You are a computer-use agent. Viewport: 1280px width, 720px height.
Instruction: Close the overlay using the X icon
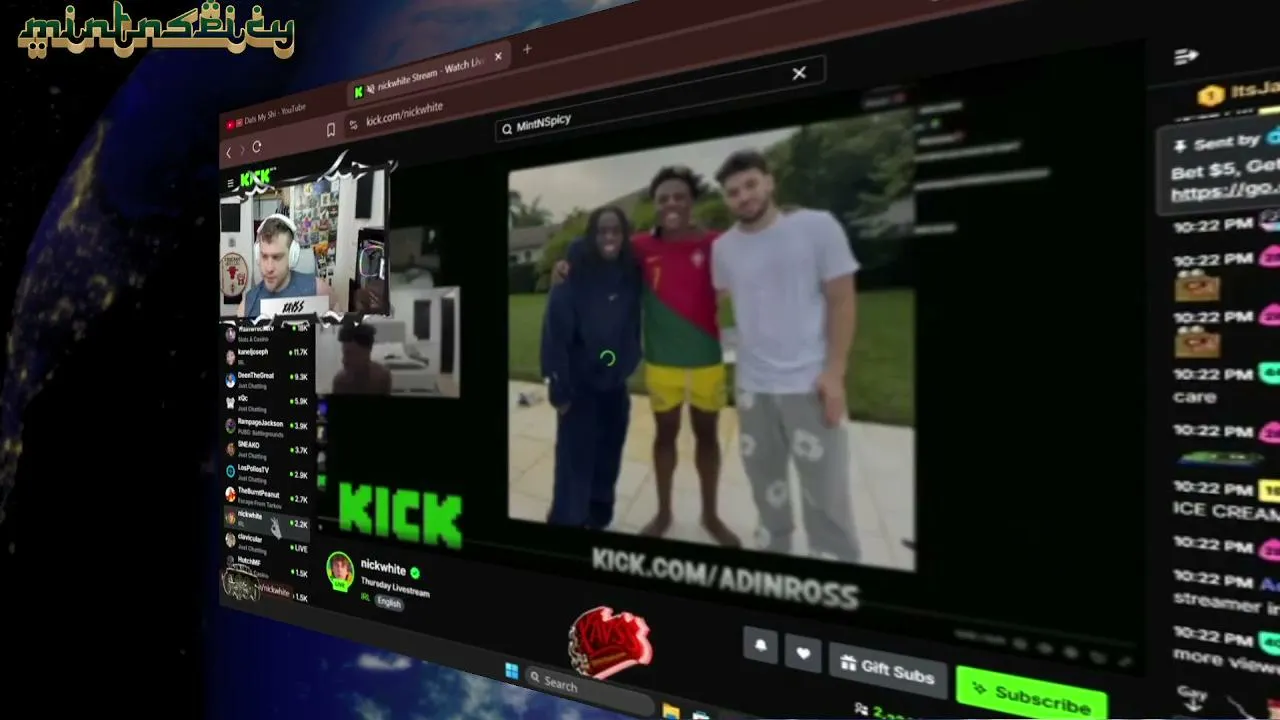coord(799,73)
